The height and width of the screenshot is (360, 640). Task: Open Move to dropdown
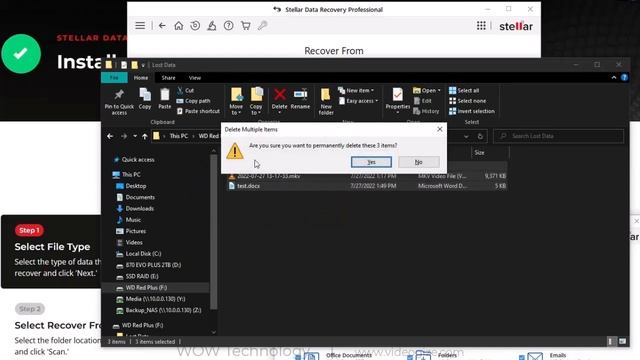coord(236,102)
